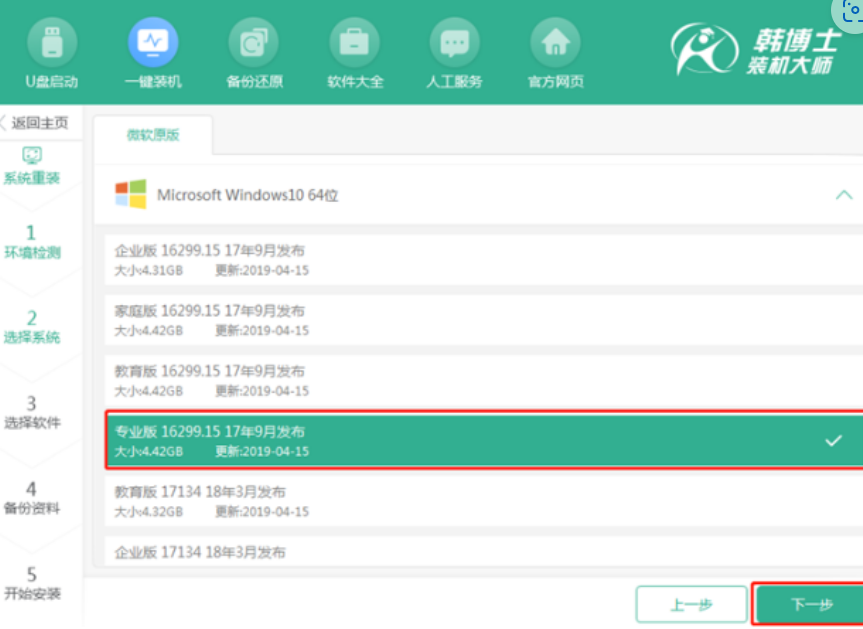
Task: Click the screenshot capture icon at the top right
Action: [851, 12]
